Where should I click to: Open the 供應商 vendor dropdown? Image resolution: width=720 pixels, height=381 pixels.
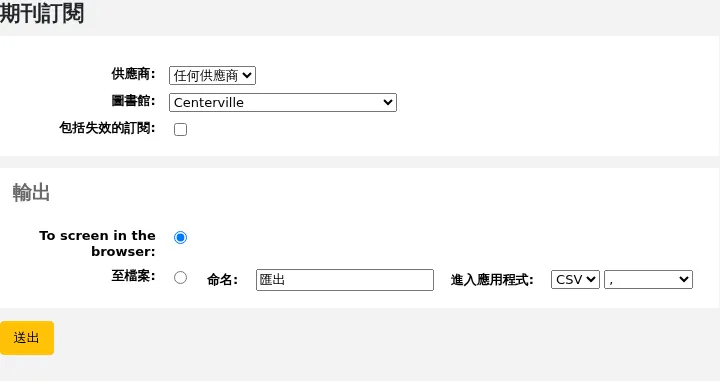[212, 75]
